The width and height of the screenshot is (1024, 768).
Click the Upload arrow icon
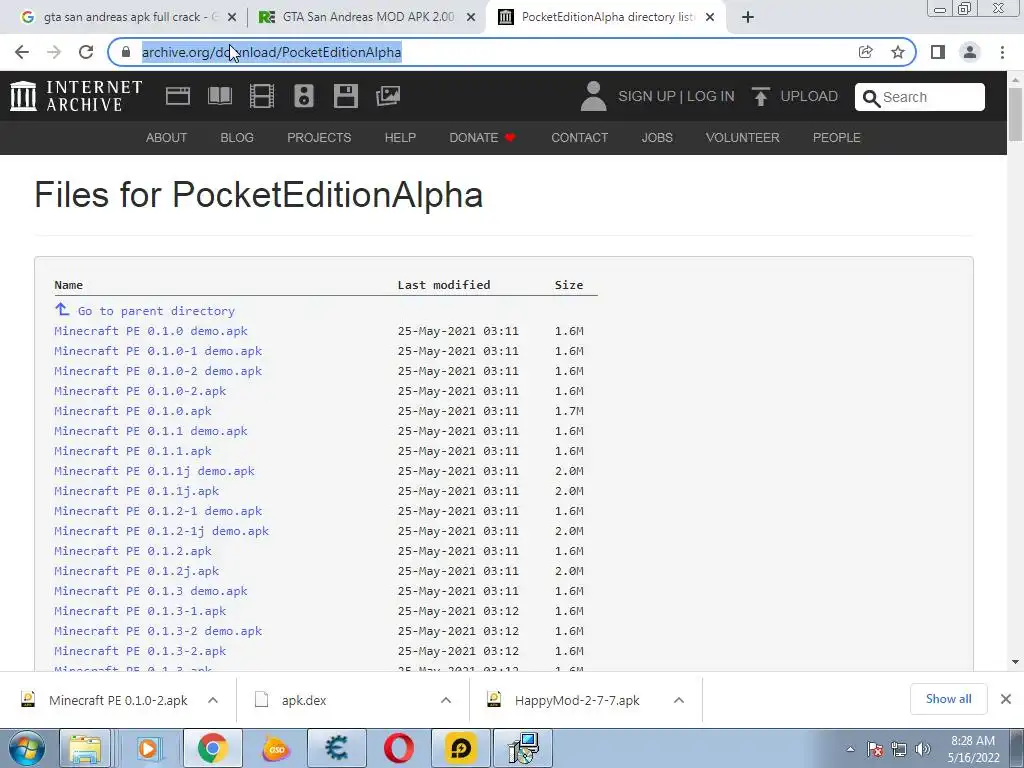tap(760, 96)
